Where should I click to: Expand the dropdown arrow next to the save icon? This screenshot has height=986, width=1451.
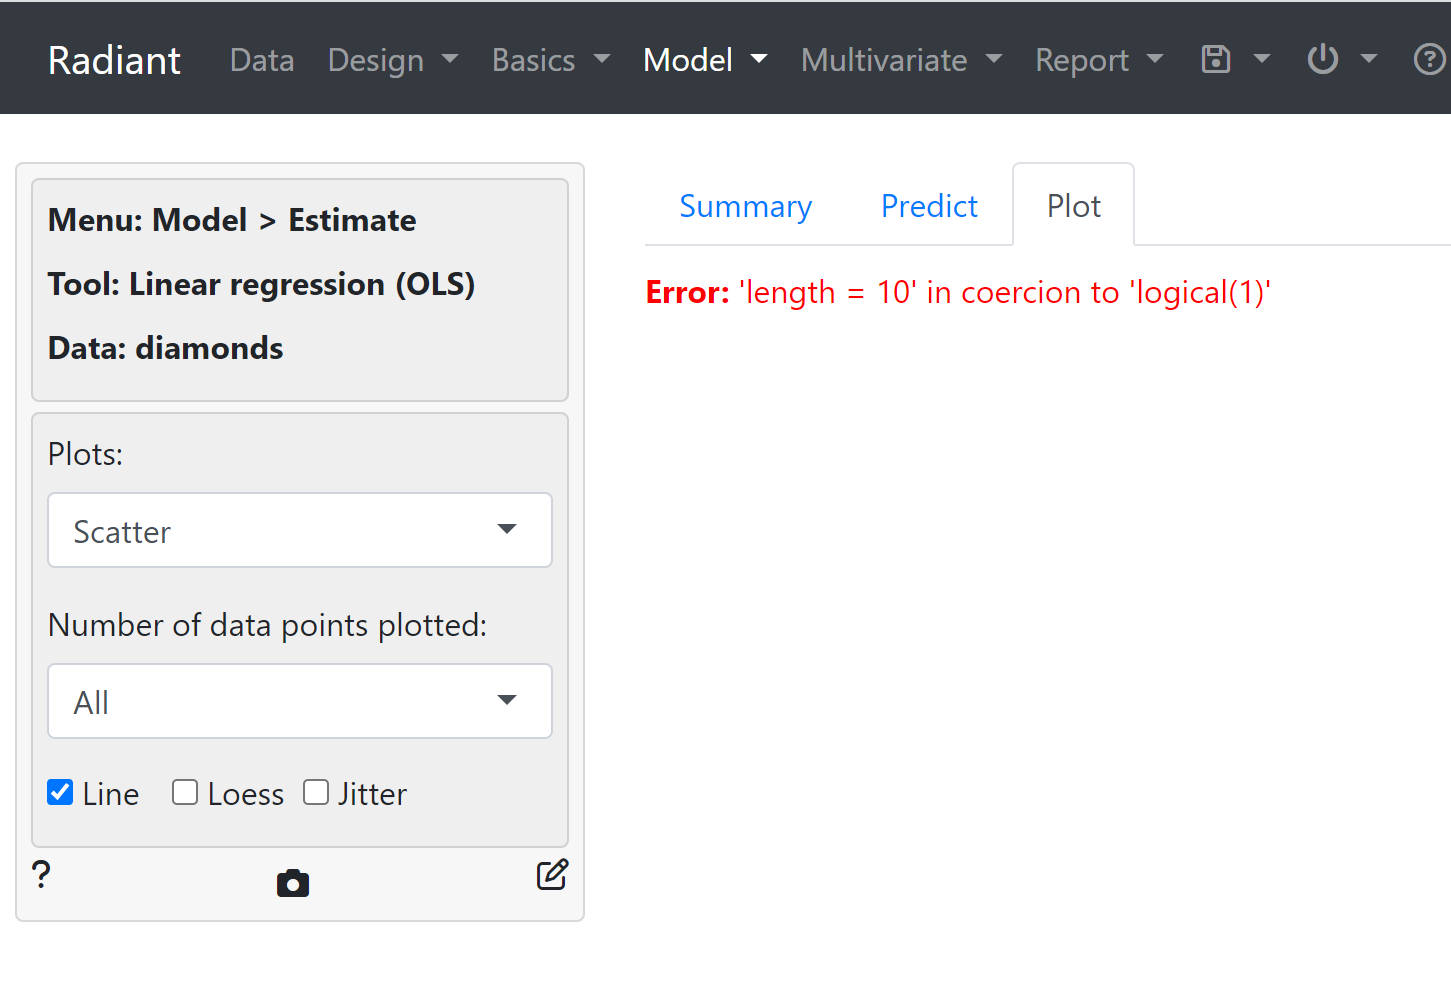click(1262, 59)
